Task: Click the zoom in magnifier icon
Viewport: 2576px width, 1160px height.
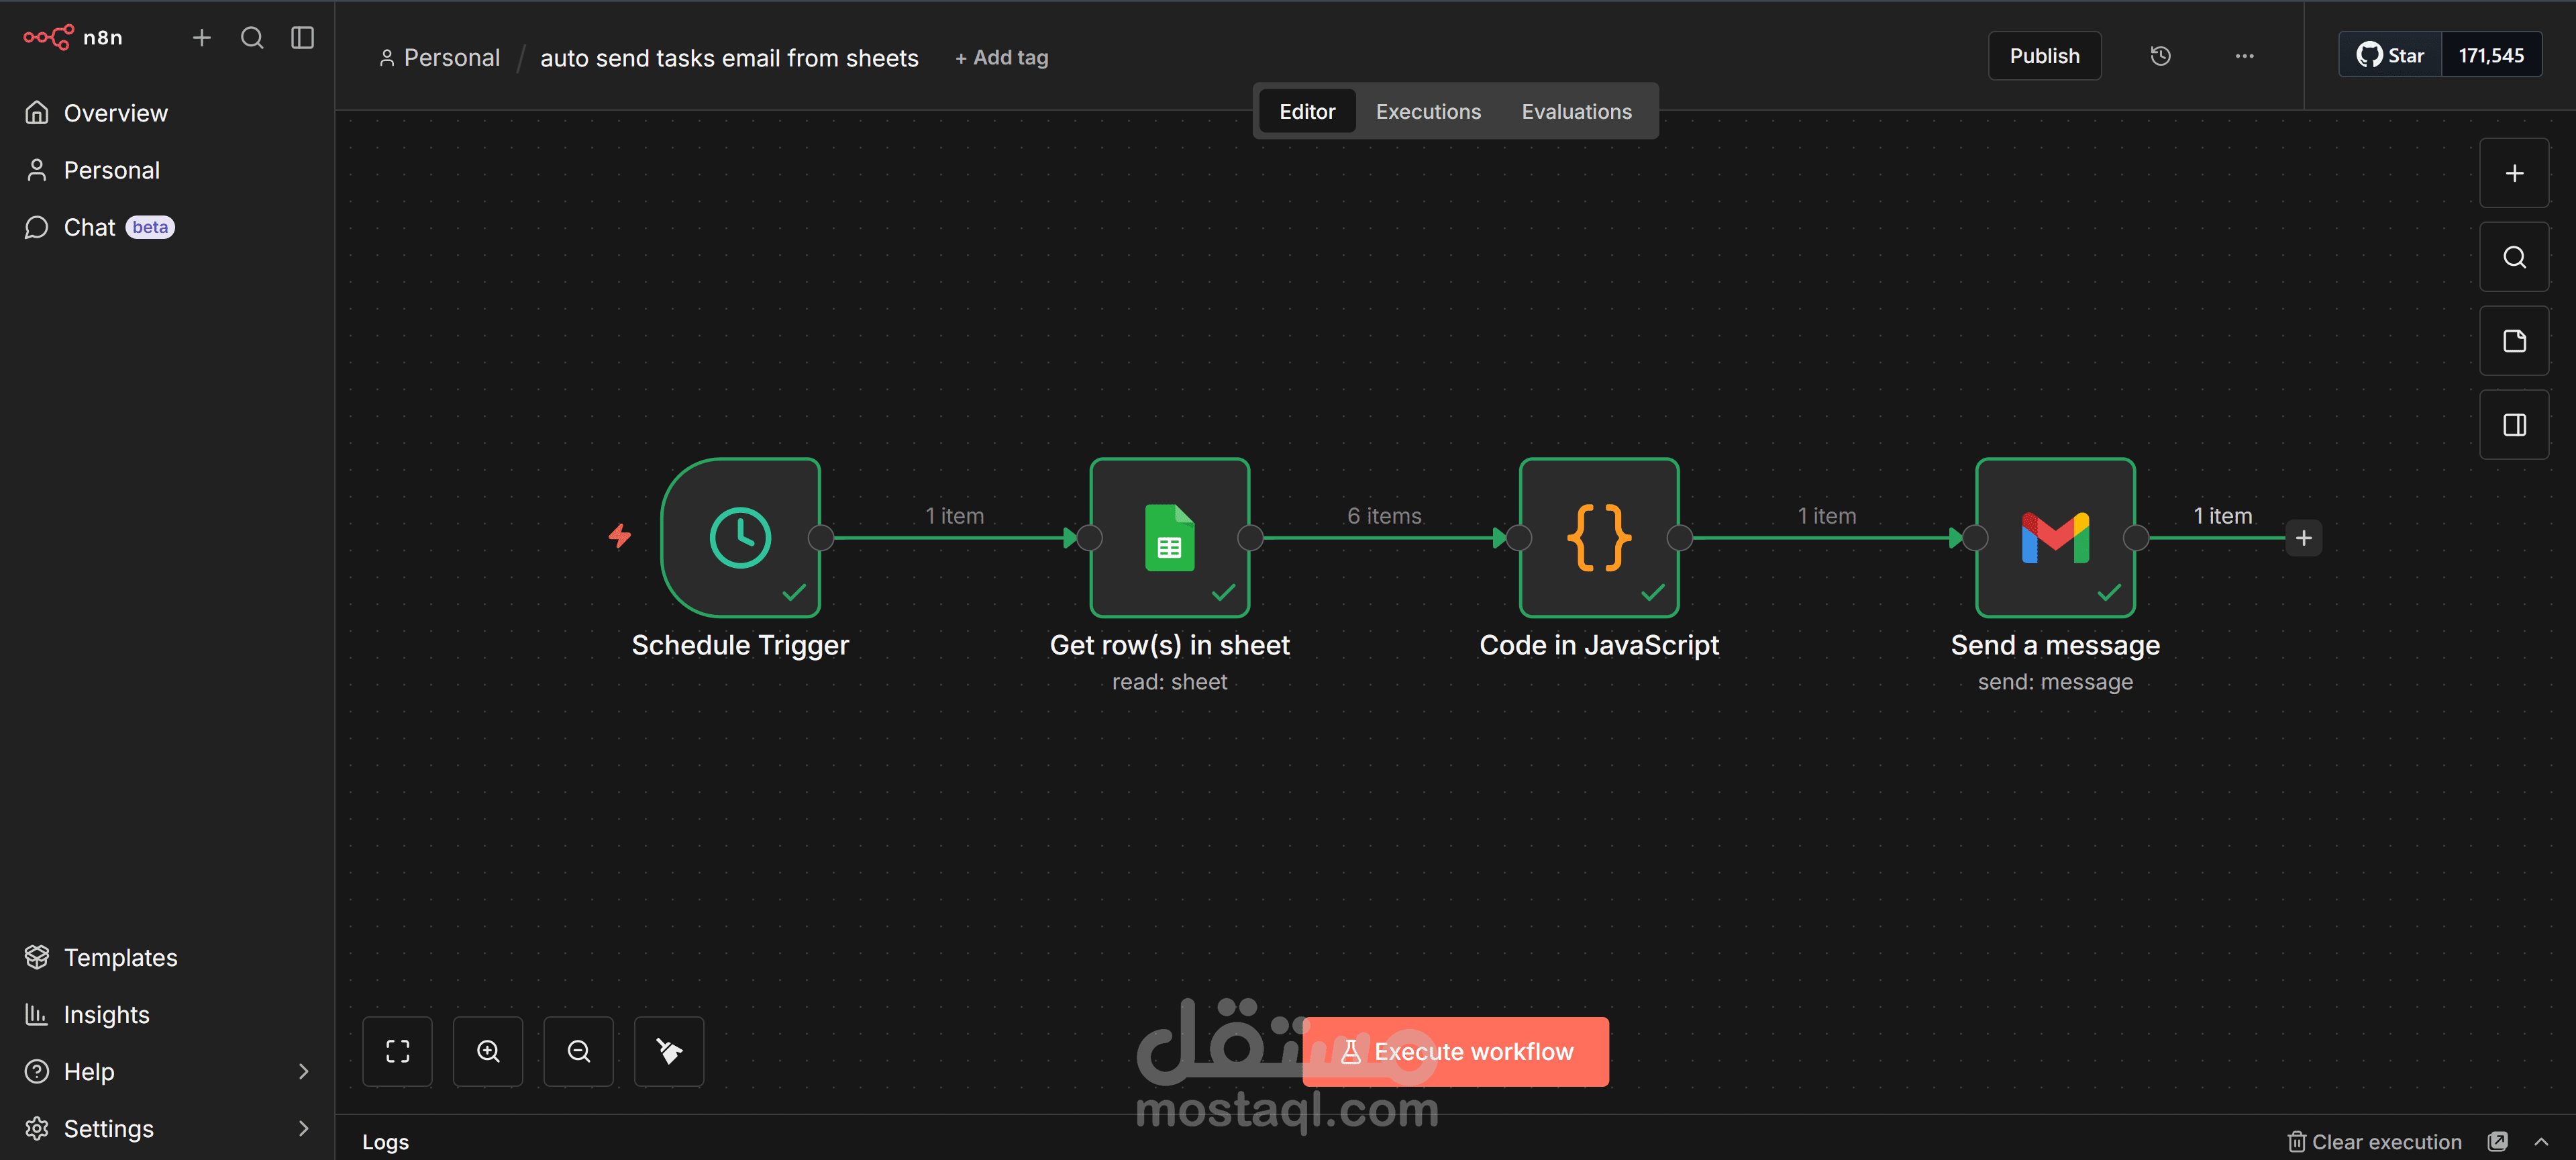Action: pos(488,1051)
